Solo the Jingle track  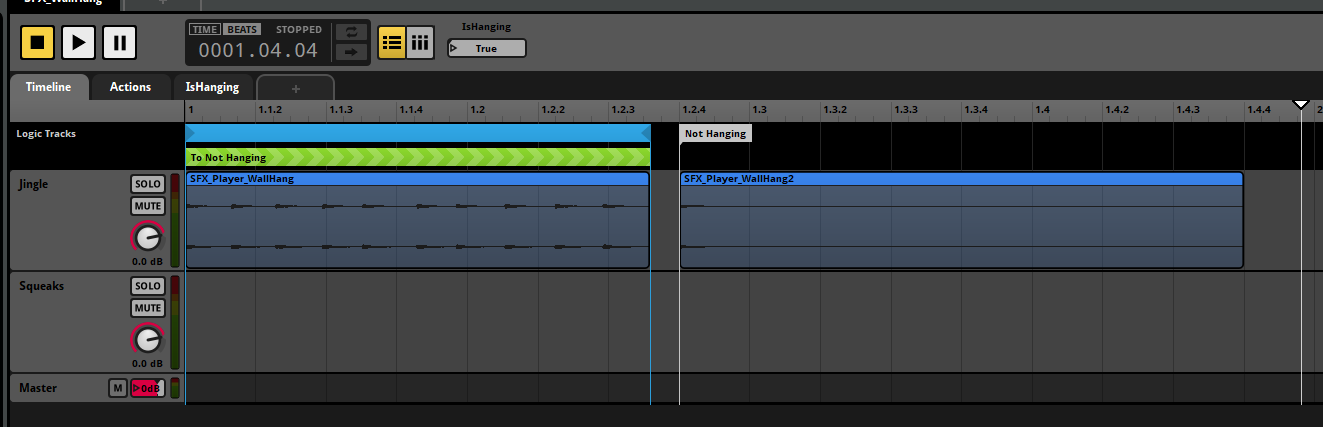(x=147, y=184)
